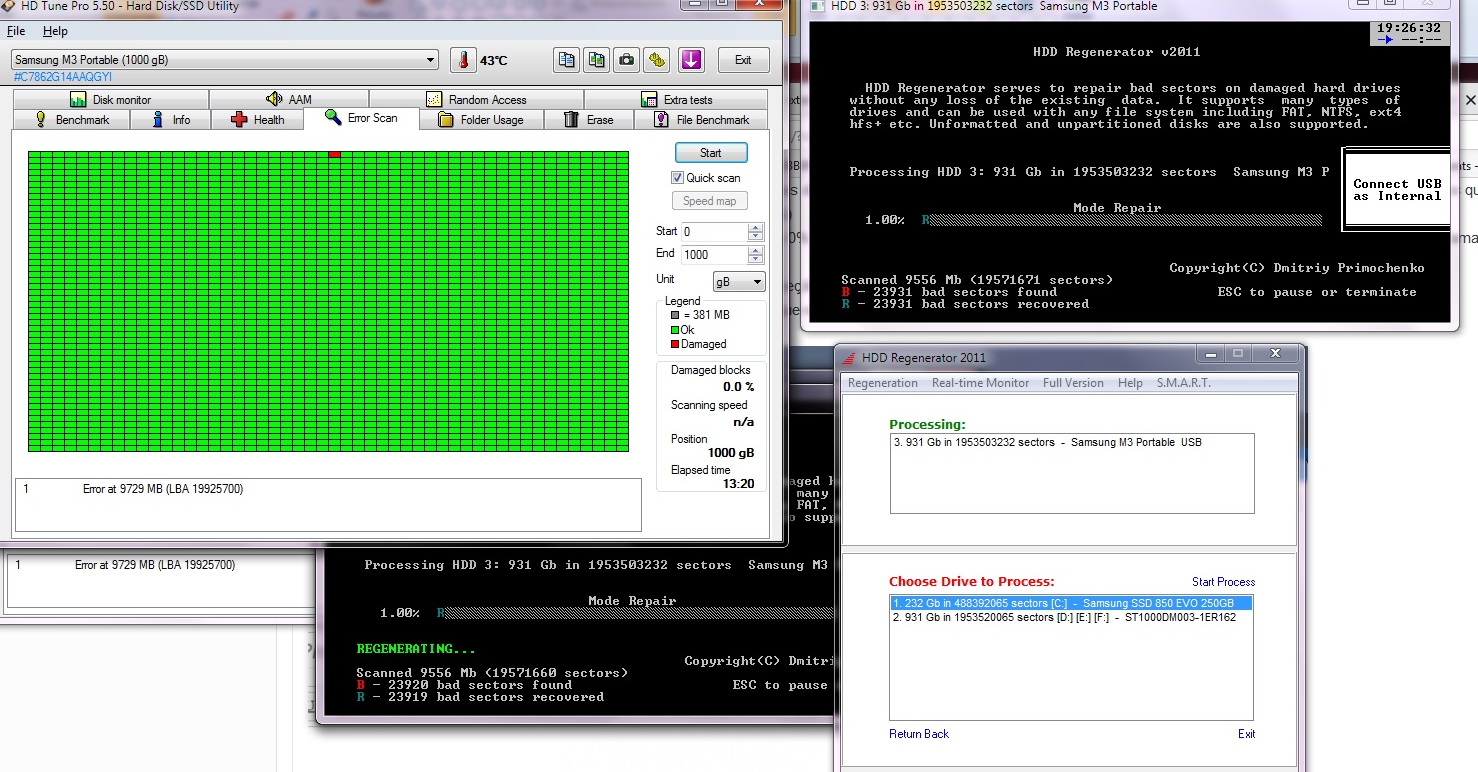Image resolution: width=1478 pixels, height=772 pixels.
Task: Open the Extra tests tab
Action: pos(676,100)
